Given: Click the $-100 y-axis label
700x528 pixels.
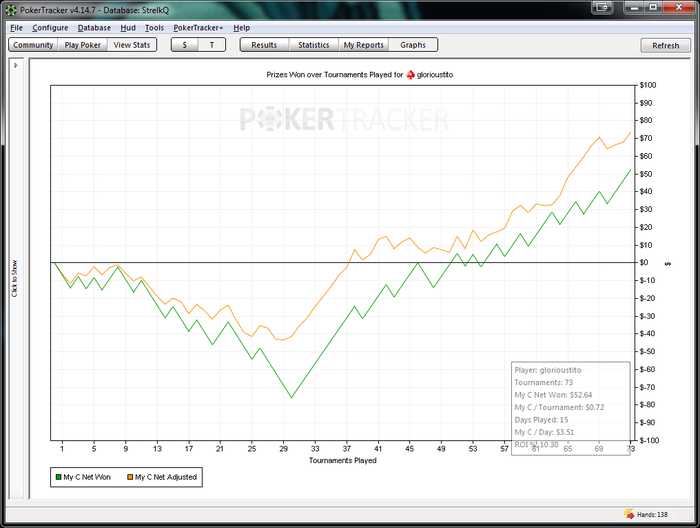Looking at the screenshot, I should point(649,441).
